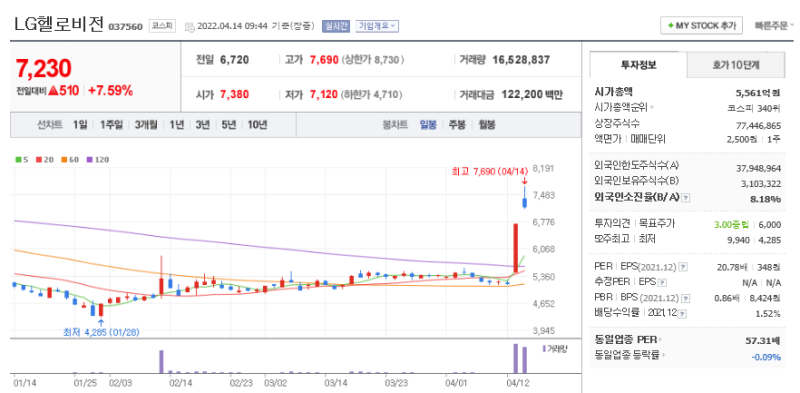Click help icon next to 추정PER EPS
800x393 pixels.
pyautogui.click(x=662, y=282)
